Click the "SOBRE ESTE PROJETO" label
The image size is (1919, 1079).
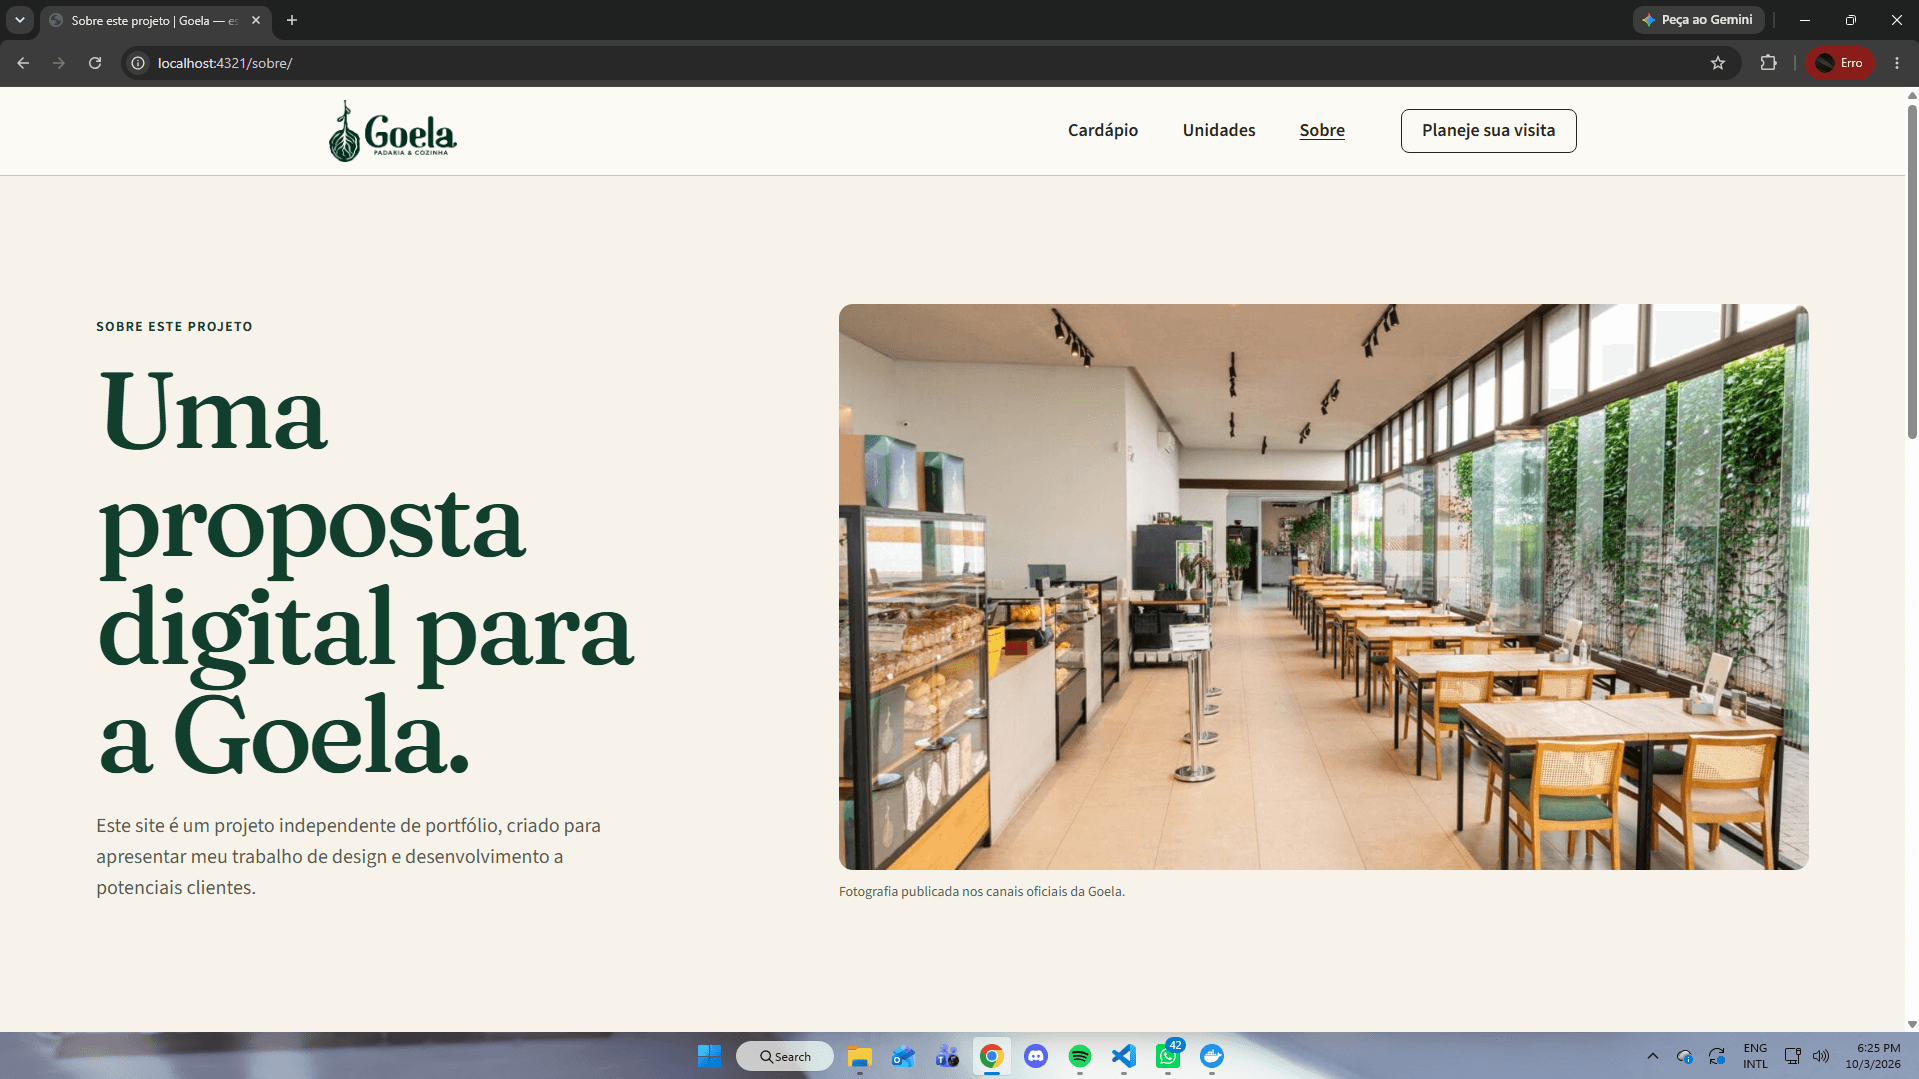point(174,326)
